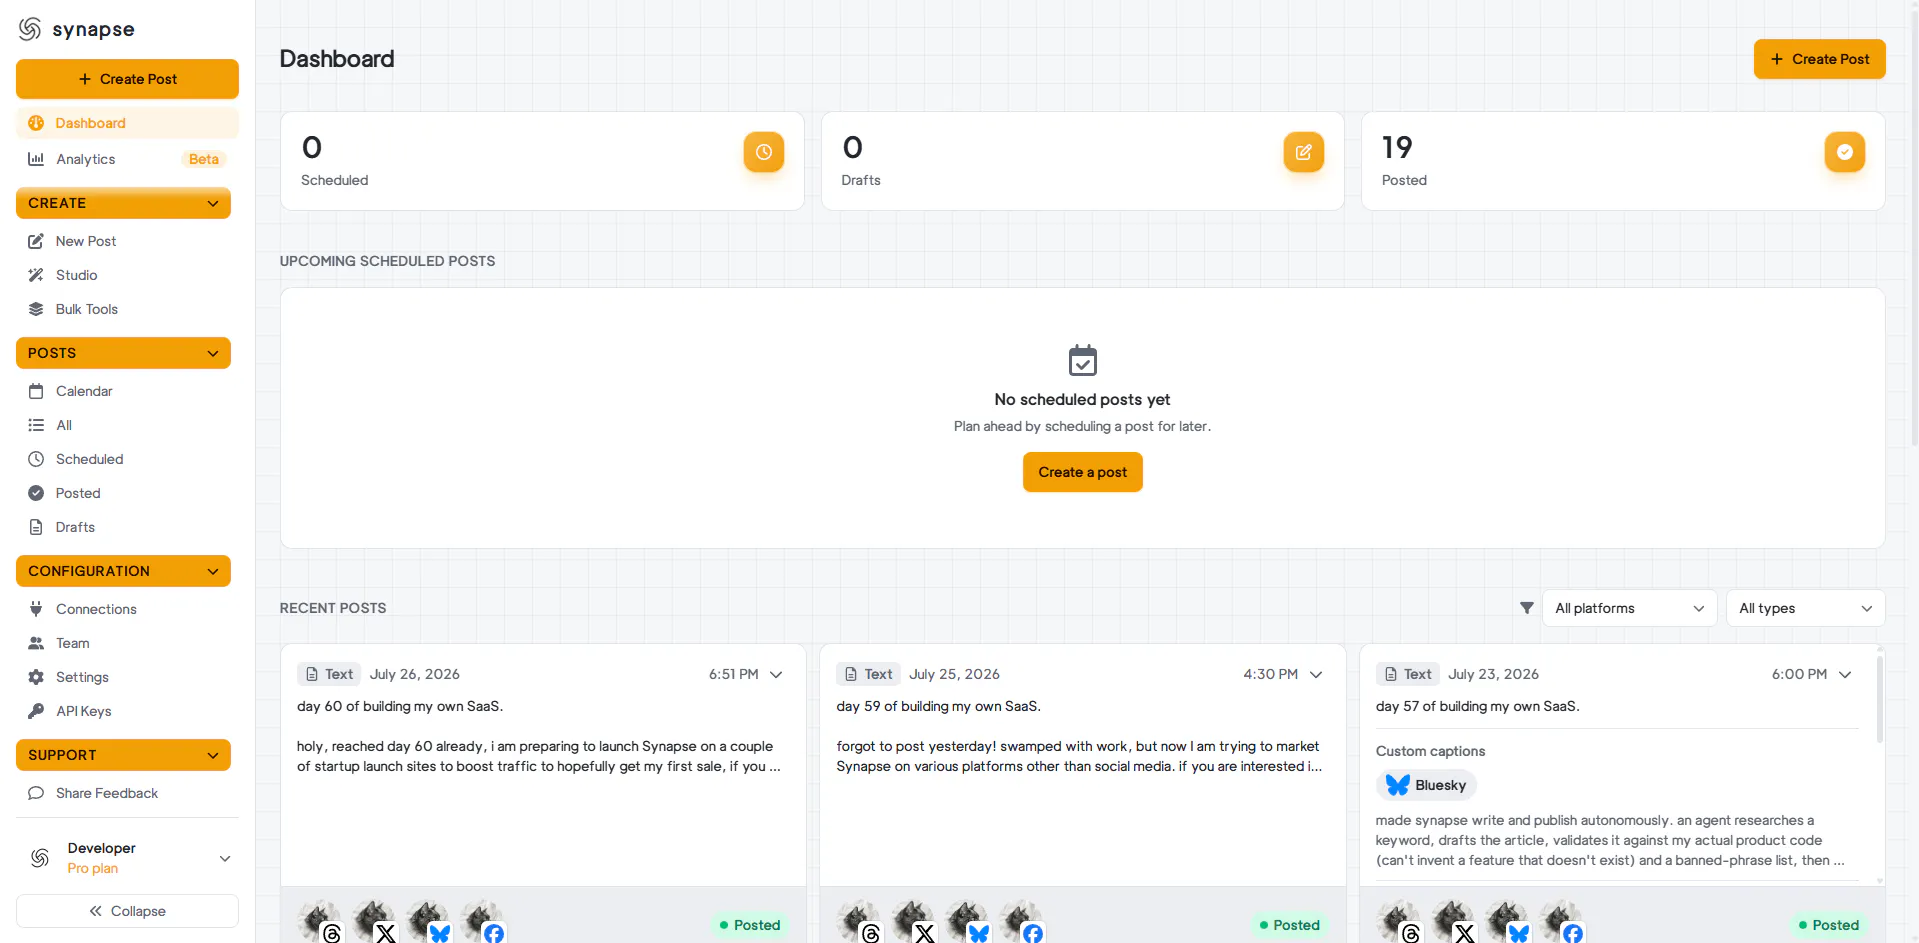The height and width of the screenshot is (943, 1919).
Task: Click the Text type badge on July 26 post
Action: [x=329, y=674]
